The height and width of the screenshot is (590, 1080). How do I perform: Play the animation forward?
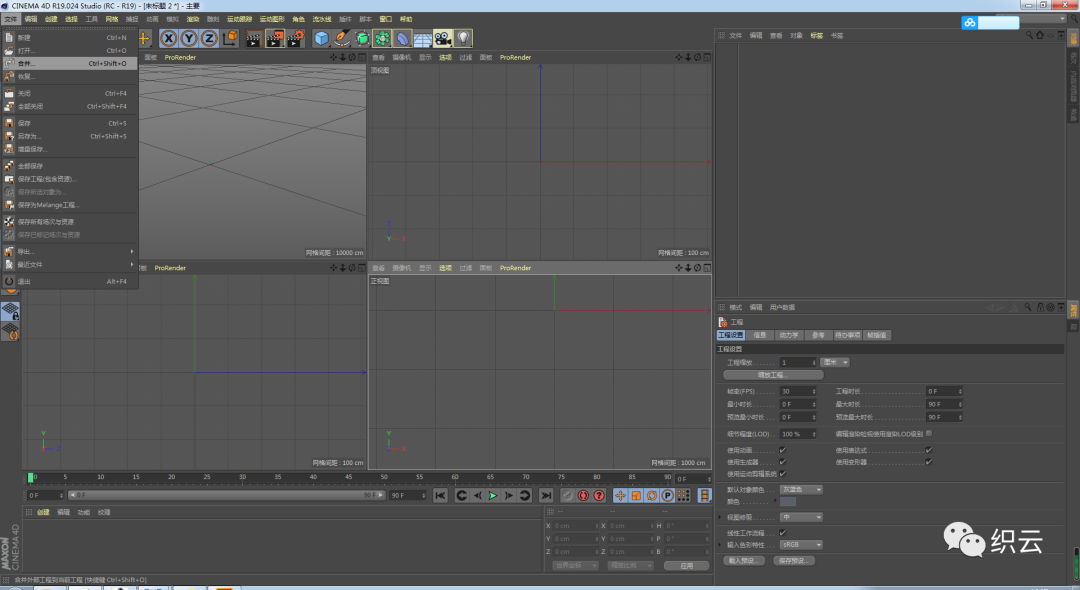492,495
